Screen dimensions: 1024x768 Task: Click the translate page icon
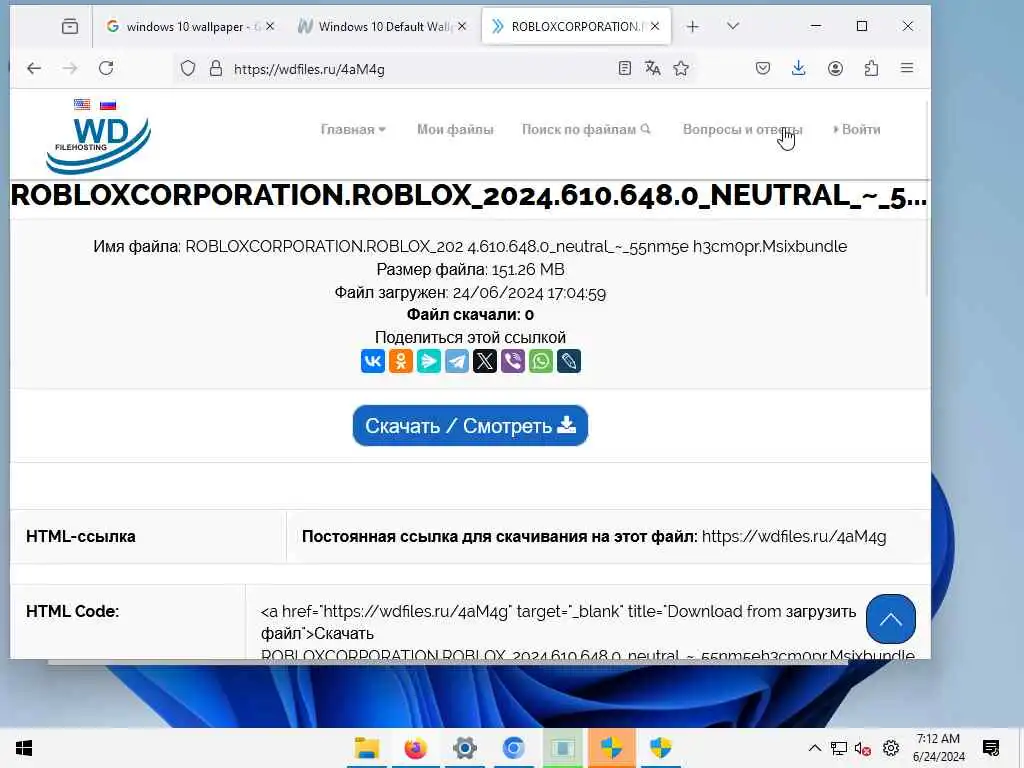click(x=652, y=68)
